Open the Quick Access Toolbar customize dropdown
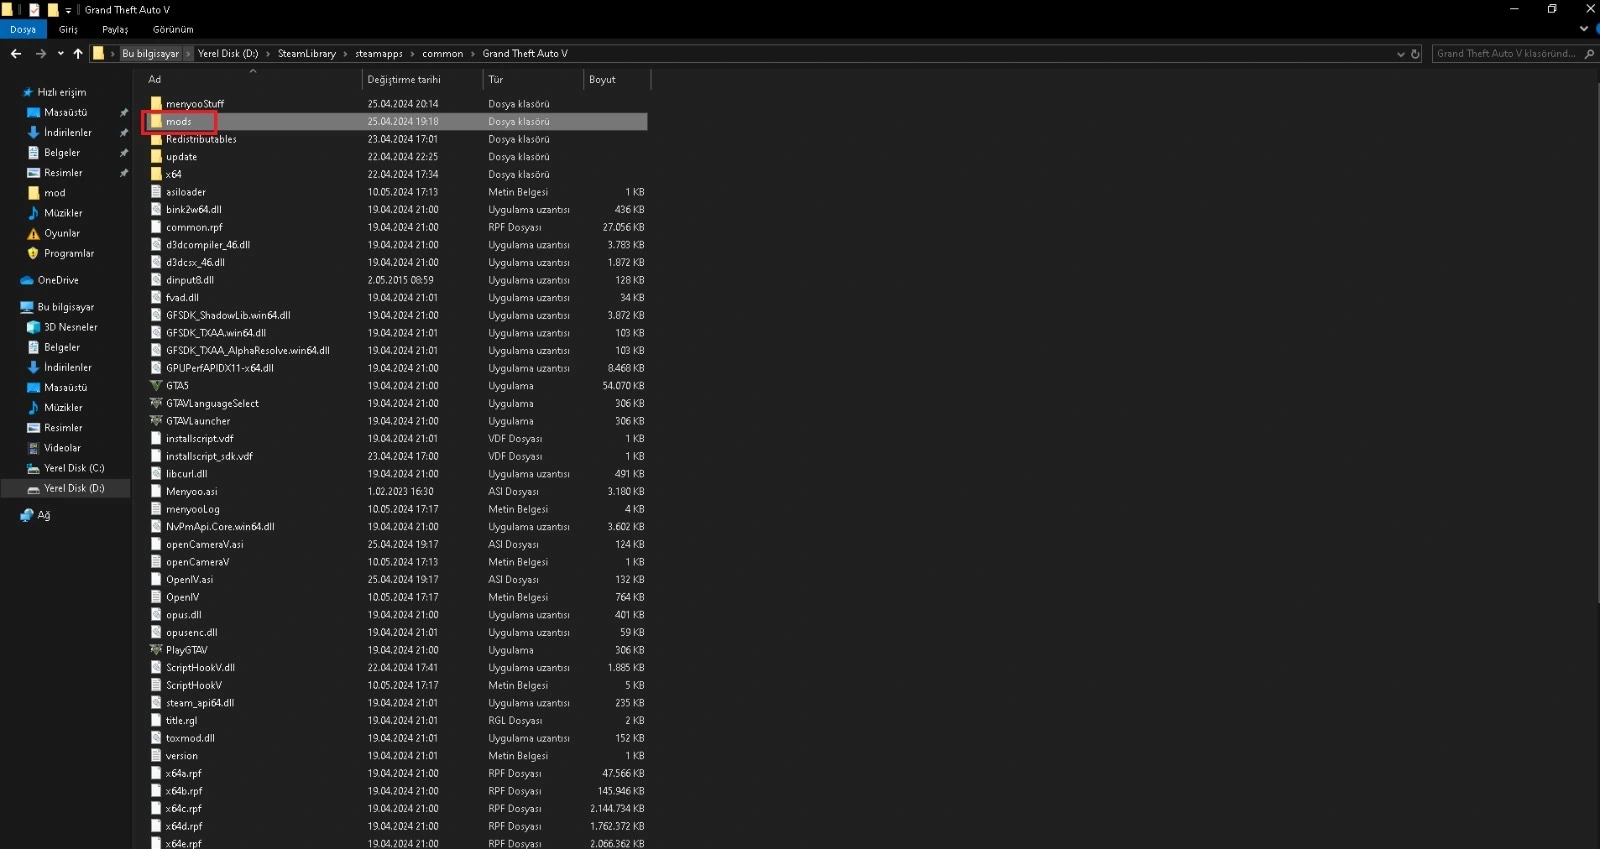 68,10
